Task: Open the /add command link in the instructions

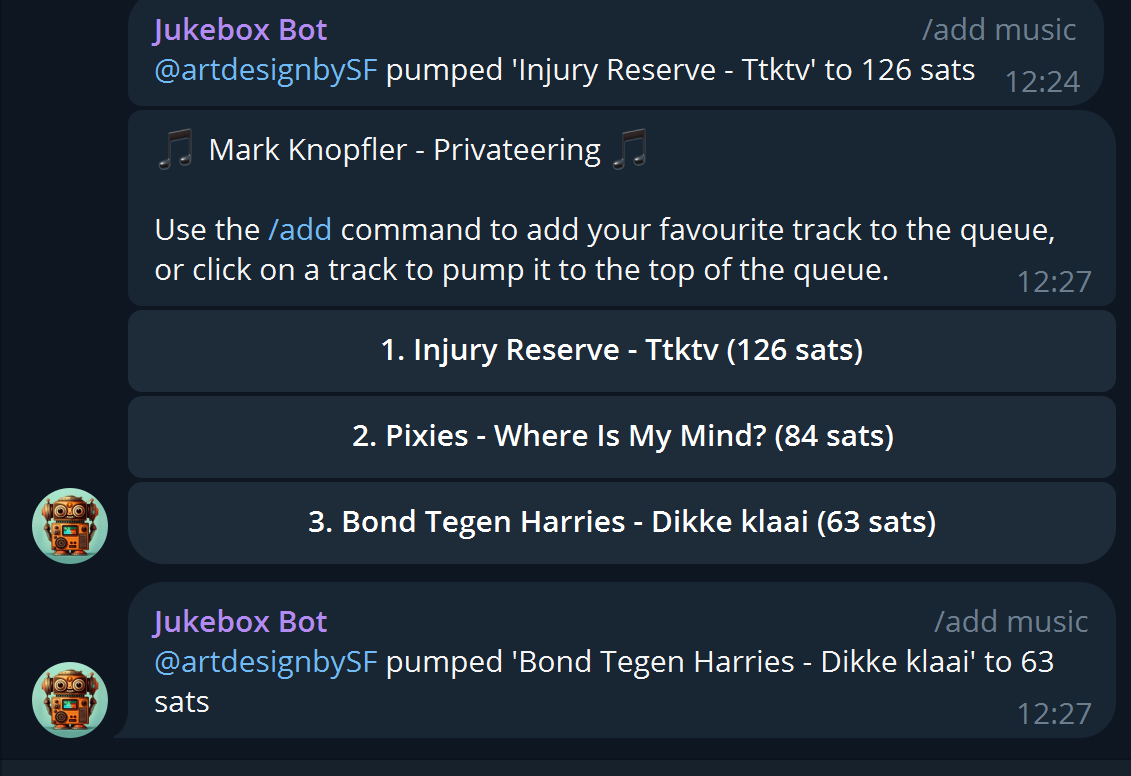Action: (x=300, y=230)
